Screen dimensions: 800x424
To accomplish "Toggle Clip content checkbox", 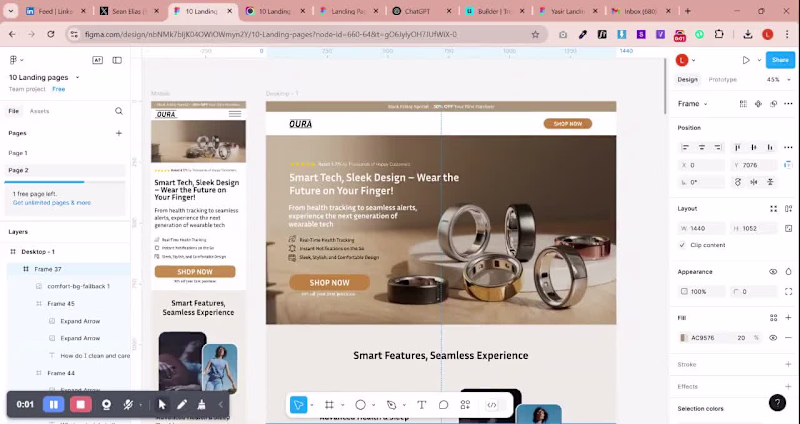I will tap(682, 245).
